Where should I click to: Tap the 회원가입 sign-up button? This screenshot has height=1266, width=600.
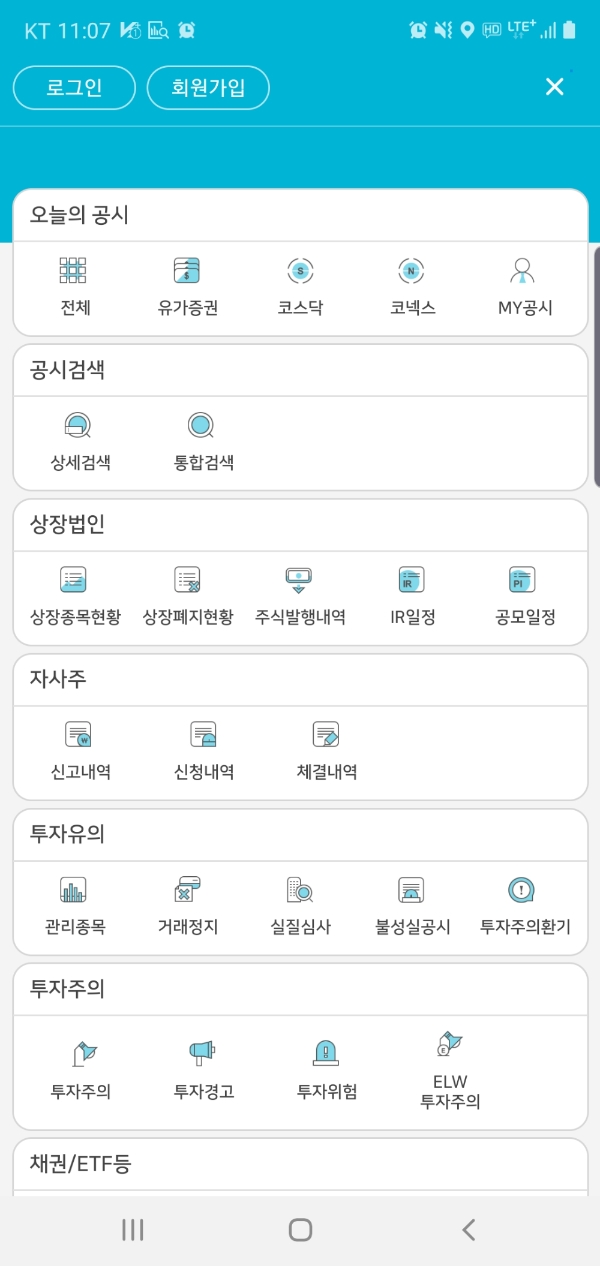tap(207, 87)
